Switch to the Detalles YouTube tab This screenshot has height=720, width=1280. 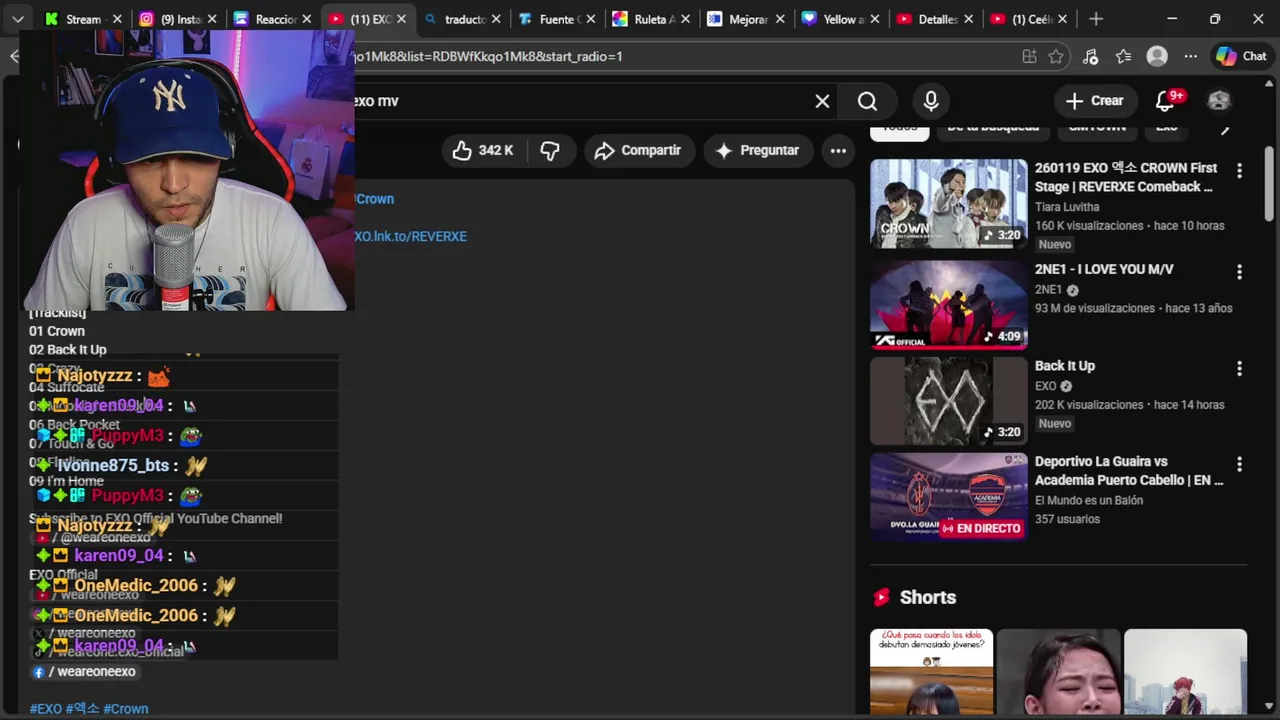(x=933, y=19)
